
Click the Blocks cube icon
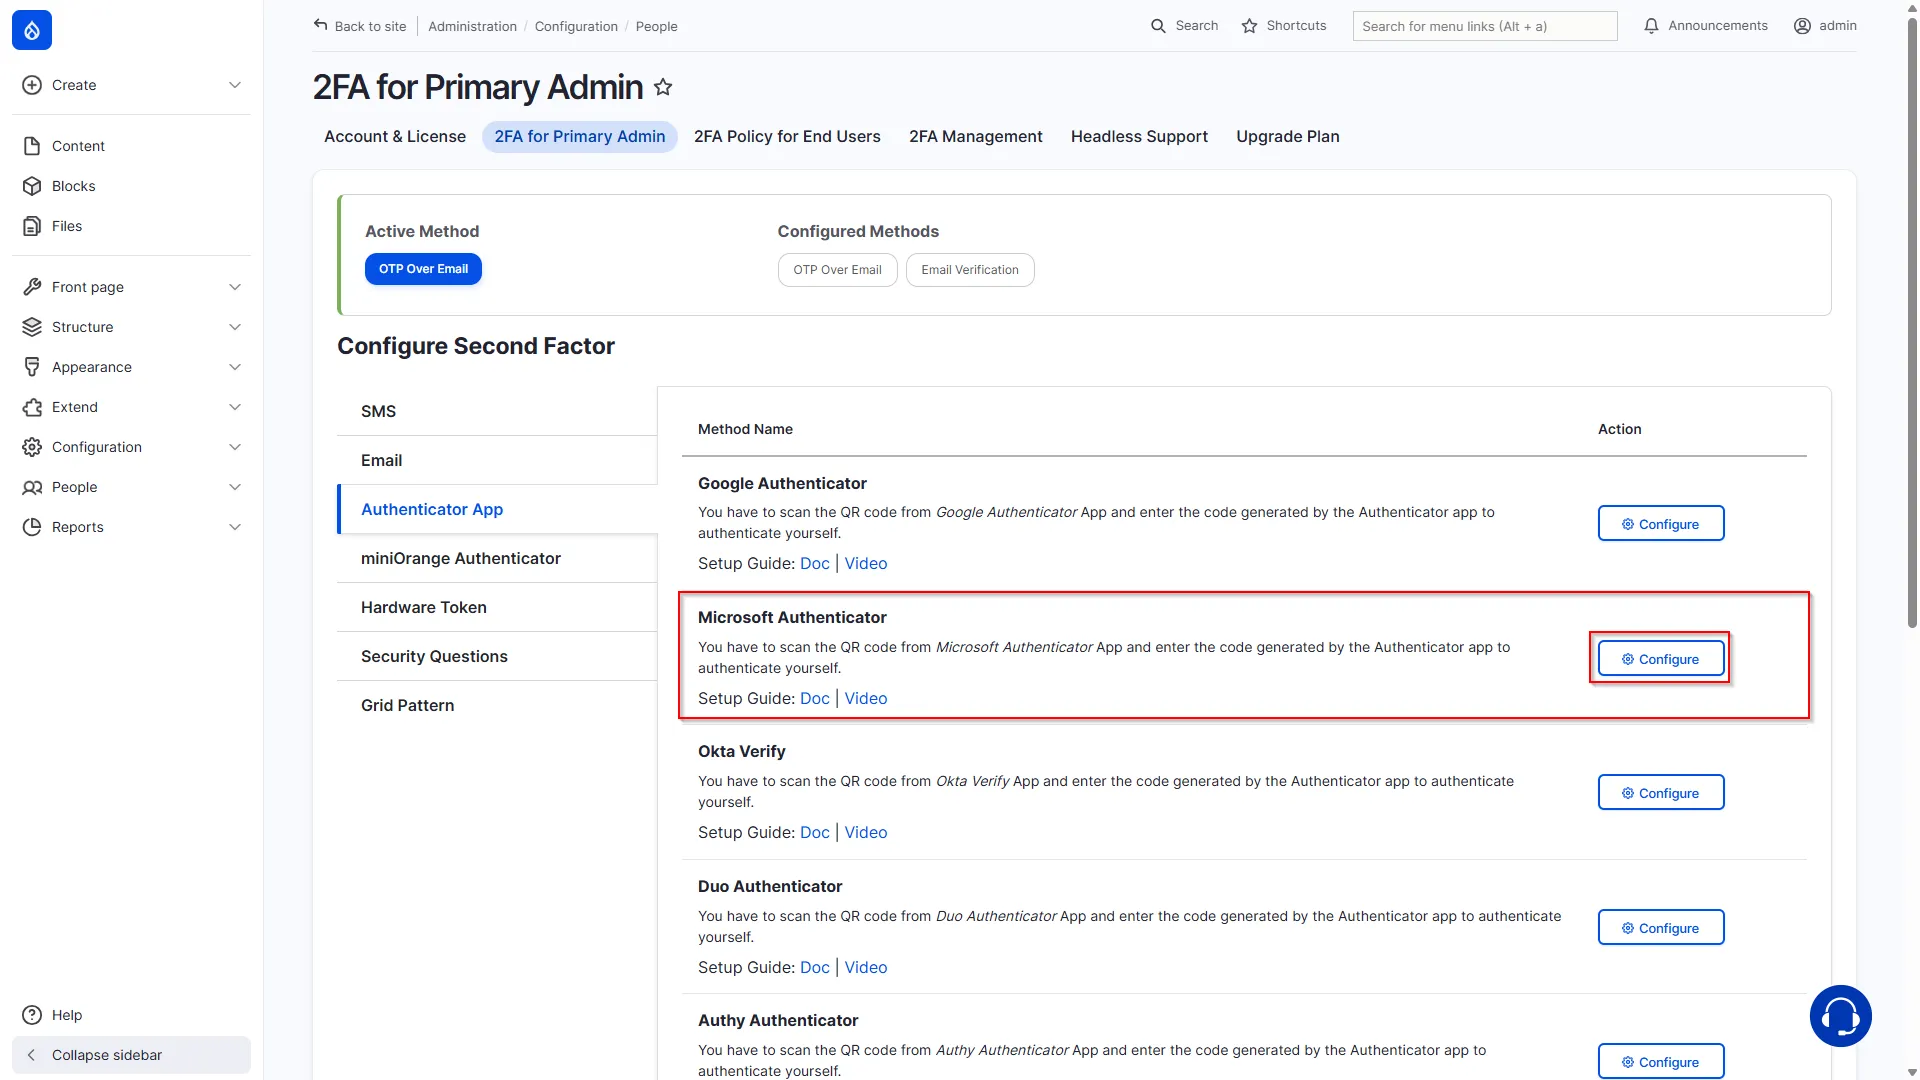(x=32, y=186)
